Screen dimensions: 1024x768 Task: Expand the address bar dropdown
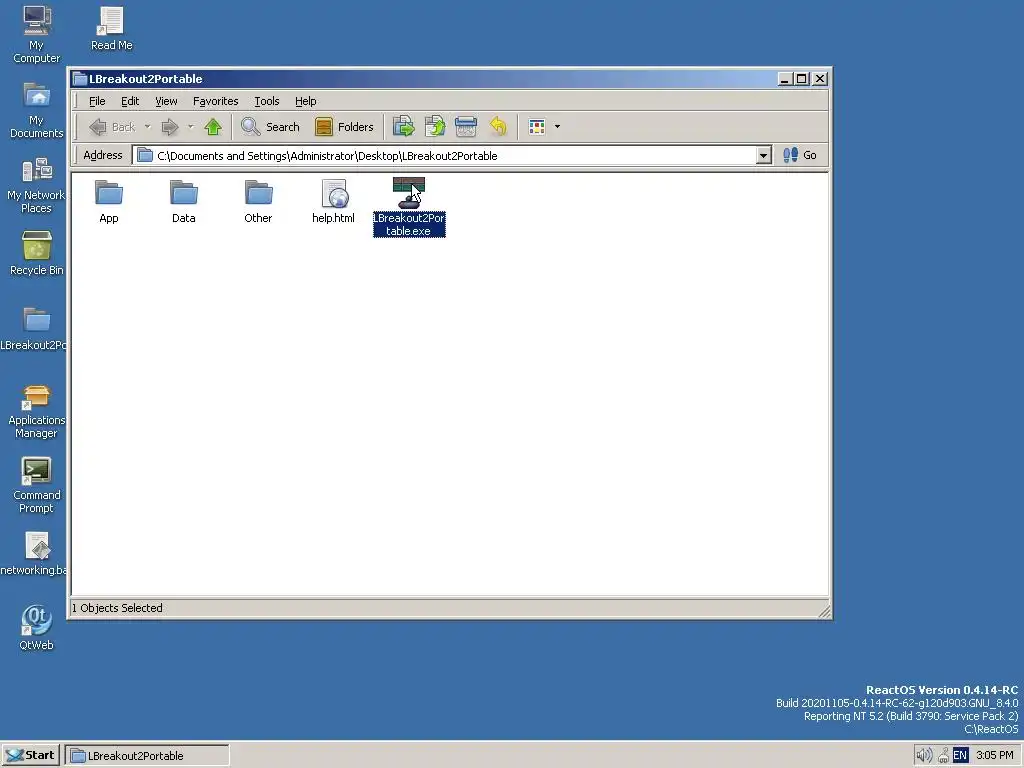point(763,155)
